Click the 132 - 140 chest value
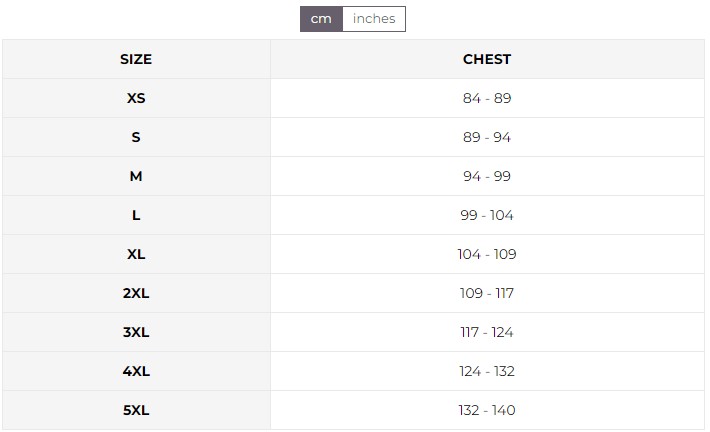The height and width of the screenshot is (432, 710). (487, 410)
